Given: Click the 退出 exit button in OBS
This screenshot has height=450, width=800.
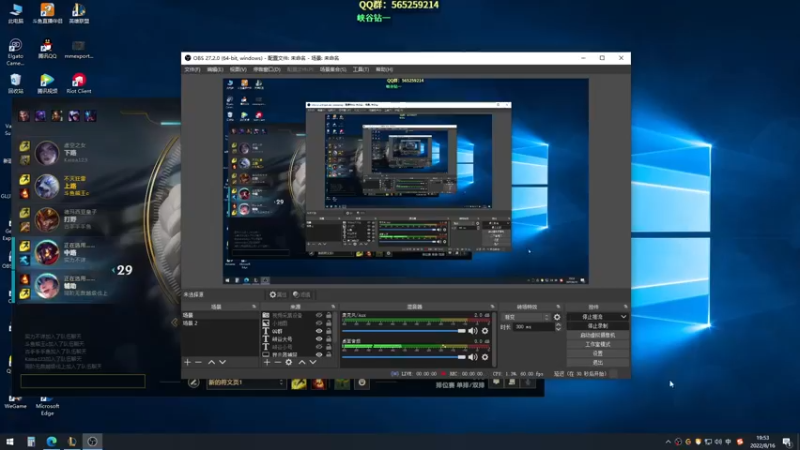Looking at the screenshot, I should click(x=597, y=362).
